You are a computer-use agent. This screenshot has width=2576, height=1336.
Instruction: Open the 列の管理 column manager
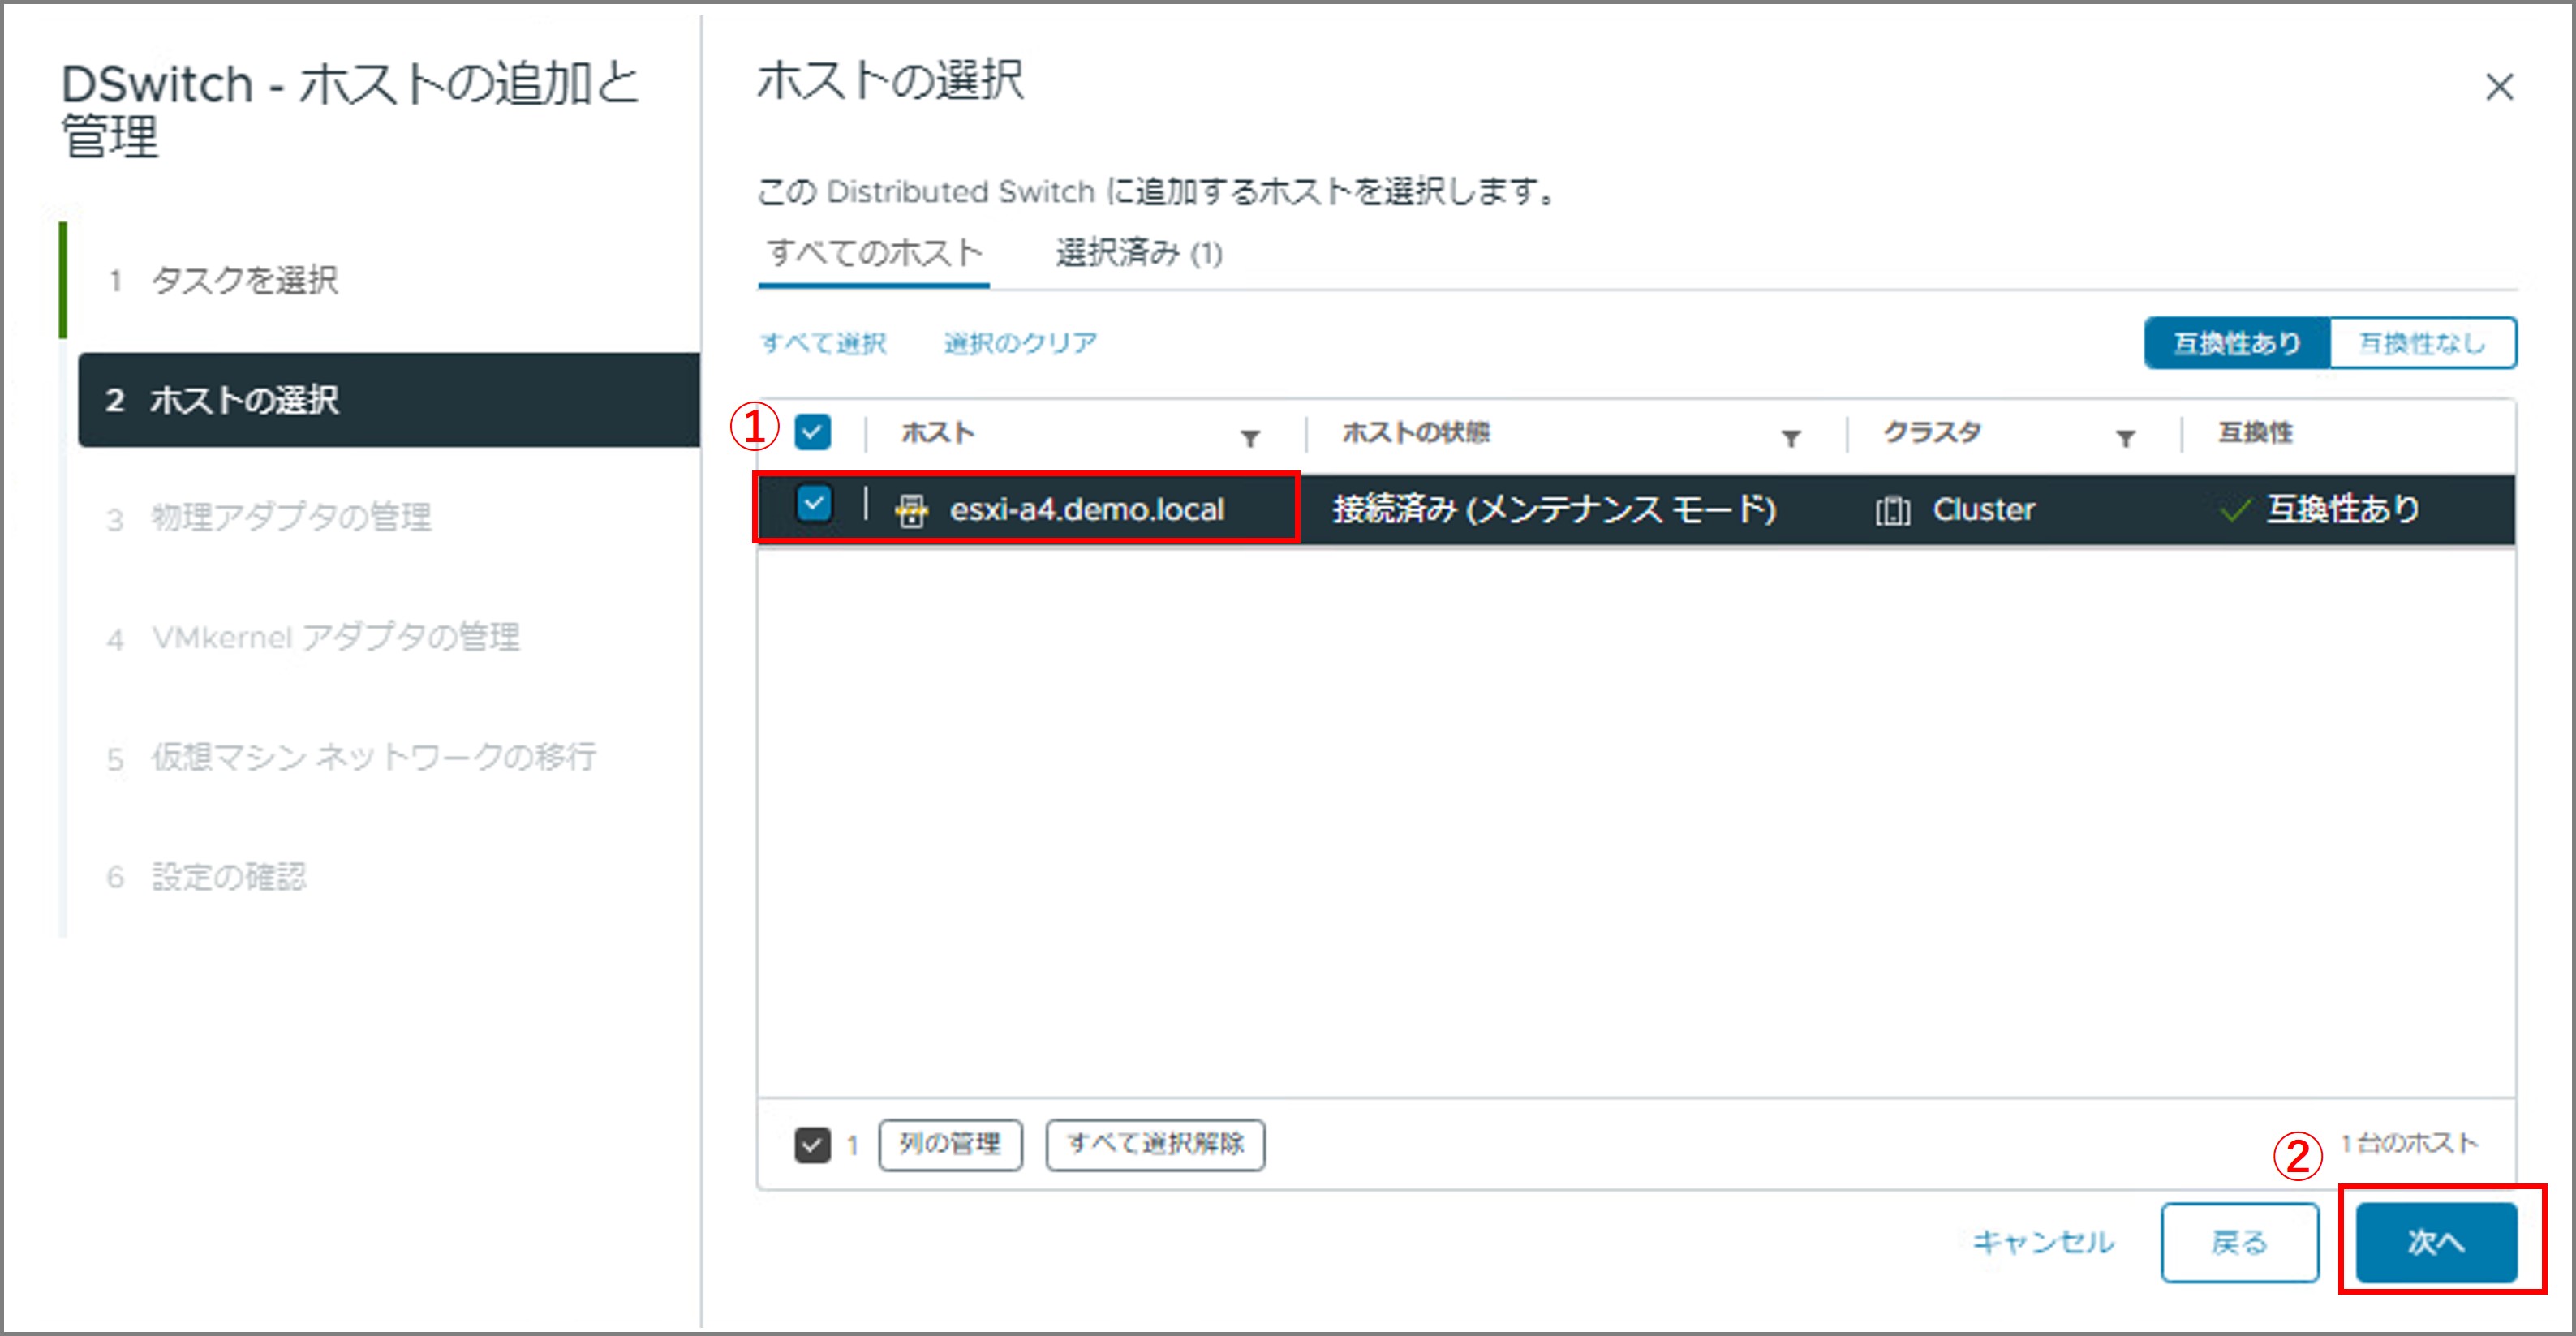[949, 1144]
